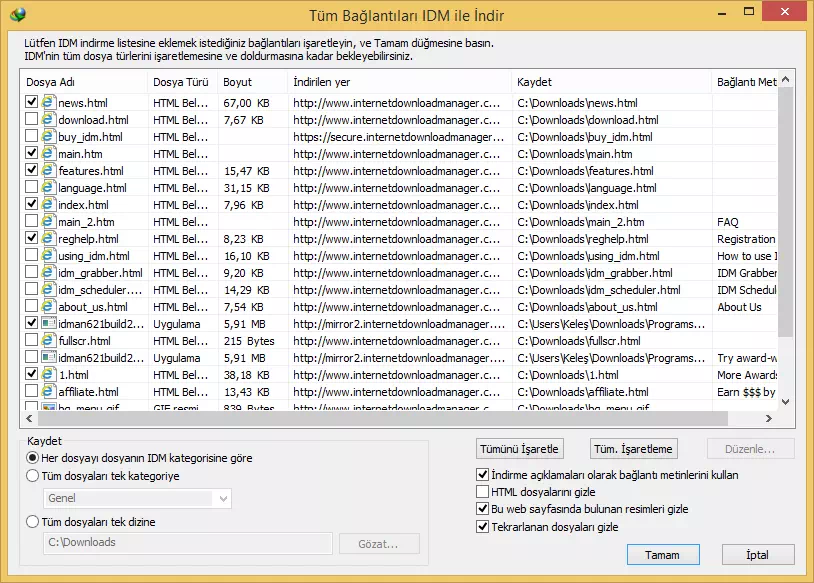Maximize the dialog window
Viewport: 814px width, 583px height.
tap(749, 11)
